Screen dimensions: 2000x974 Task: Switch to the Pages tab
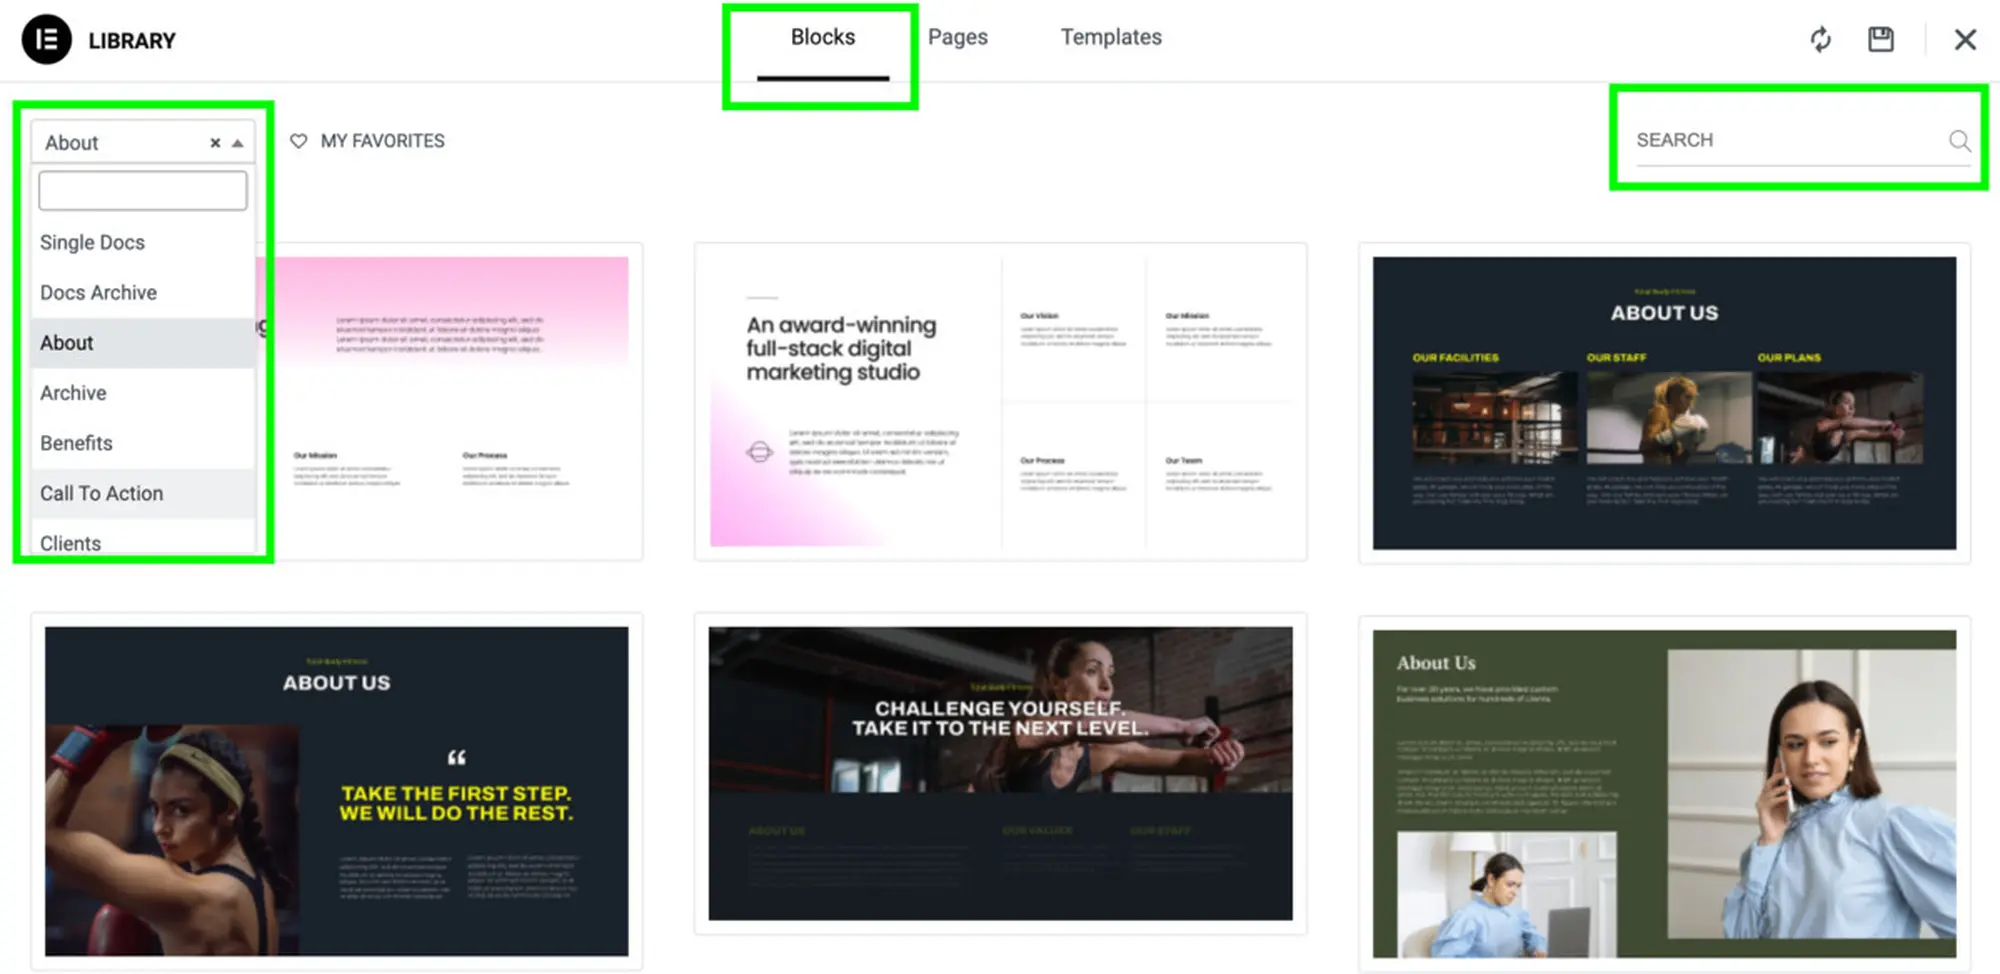coord(957,38)
